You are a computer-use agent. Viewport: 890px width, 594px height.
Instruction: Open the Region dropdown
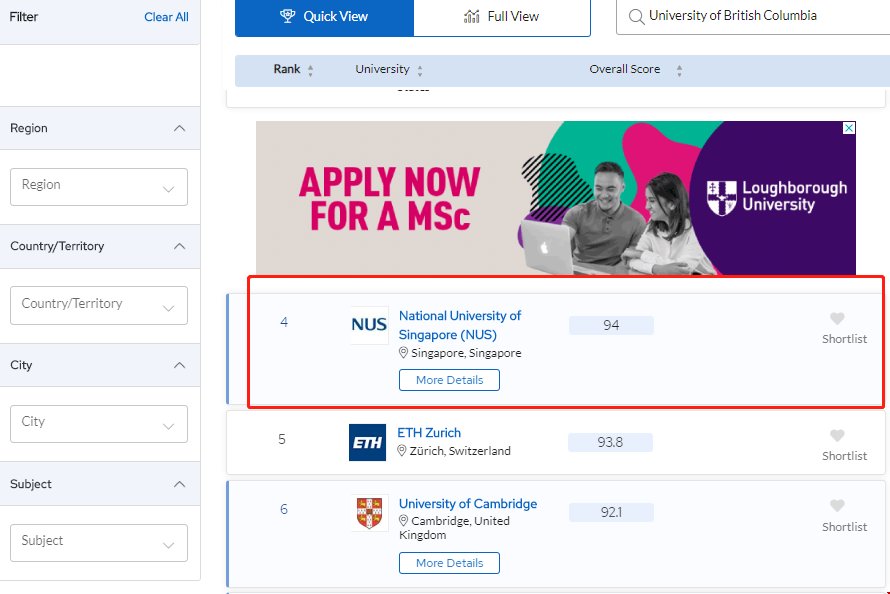99,186
